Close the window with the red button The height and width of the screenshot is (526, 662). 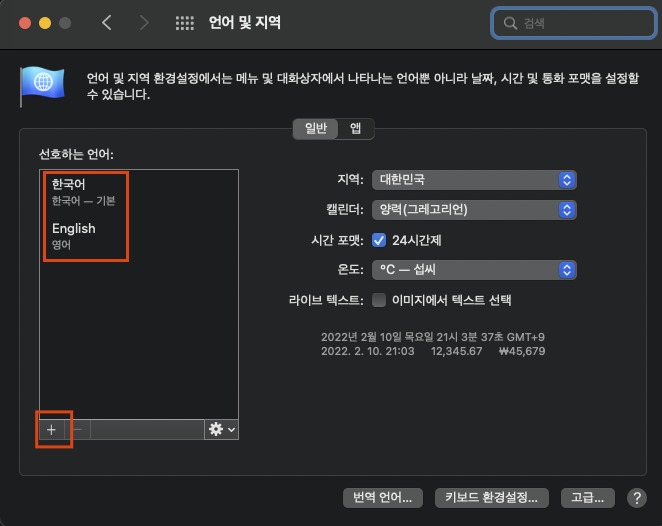click(x=25, y=23)
